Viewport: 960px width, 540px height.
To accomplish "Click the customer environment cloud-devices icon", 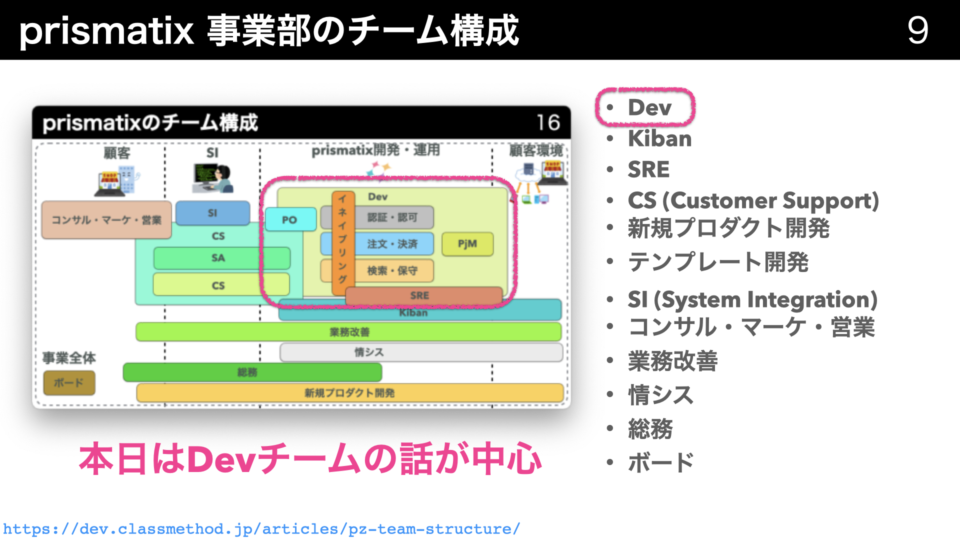I will point(540,181).
